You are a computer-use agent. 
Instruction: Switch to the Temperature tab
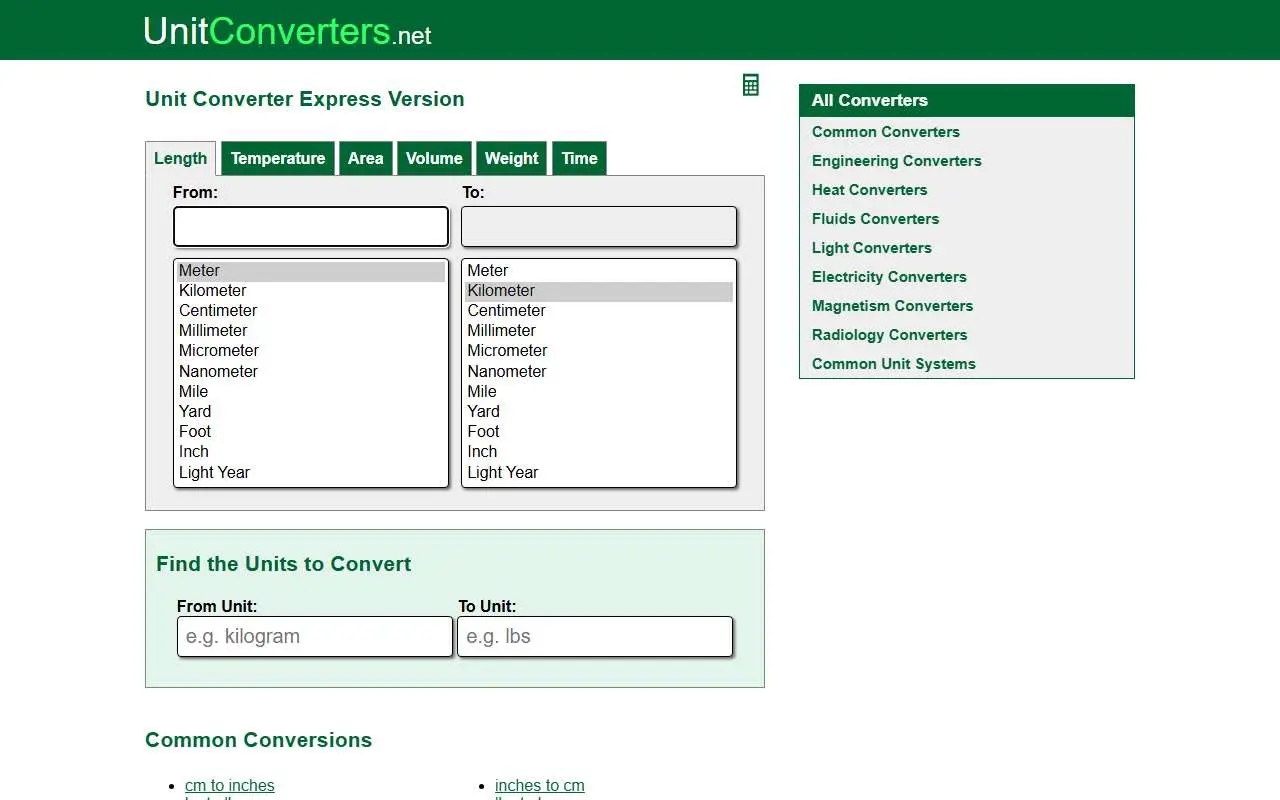click(278, 158)
